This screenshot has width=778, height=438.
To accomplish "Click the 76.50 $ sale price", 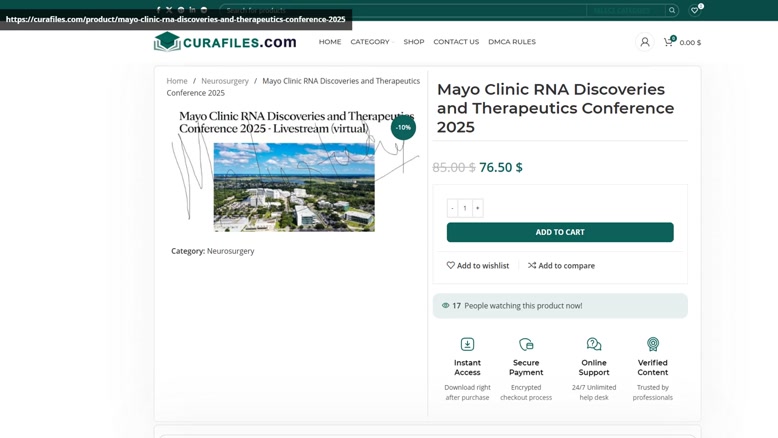I will point(501,167).
